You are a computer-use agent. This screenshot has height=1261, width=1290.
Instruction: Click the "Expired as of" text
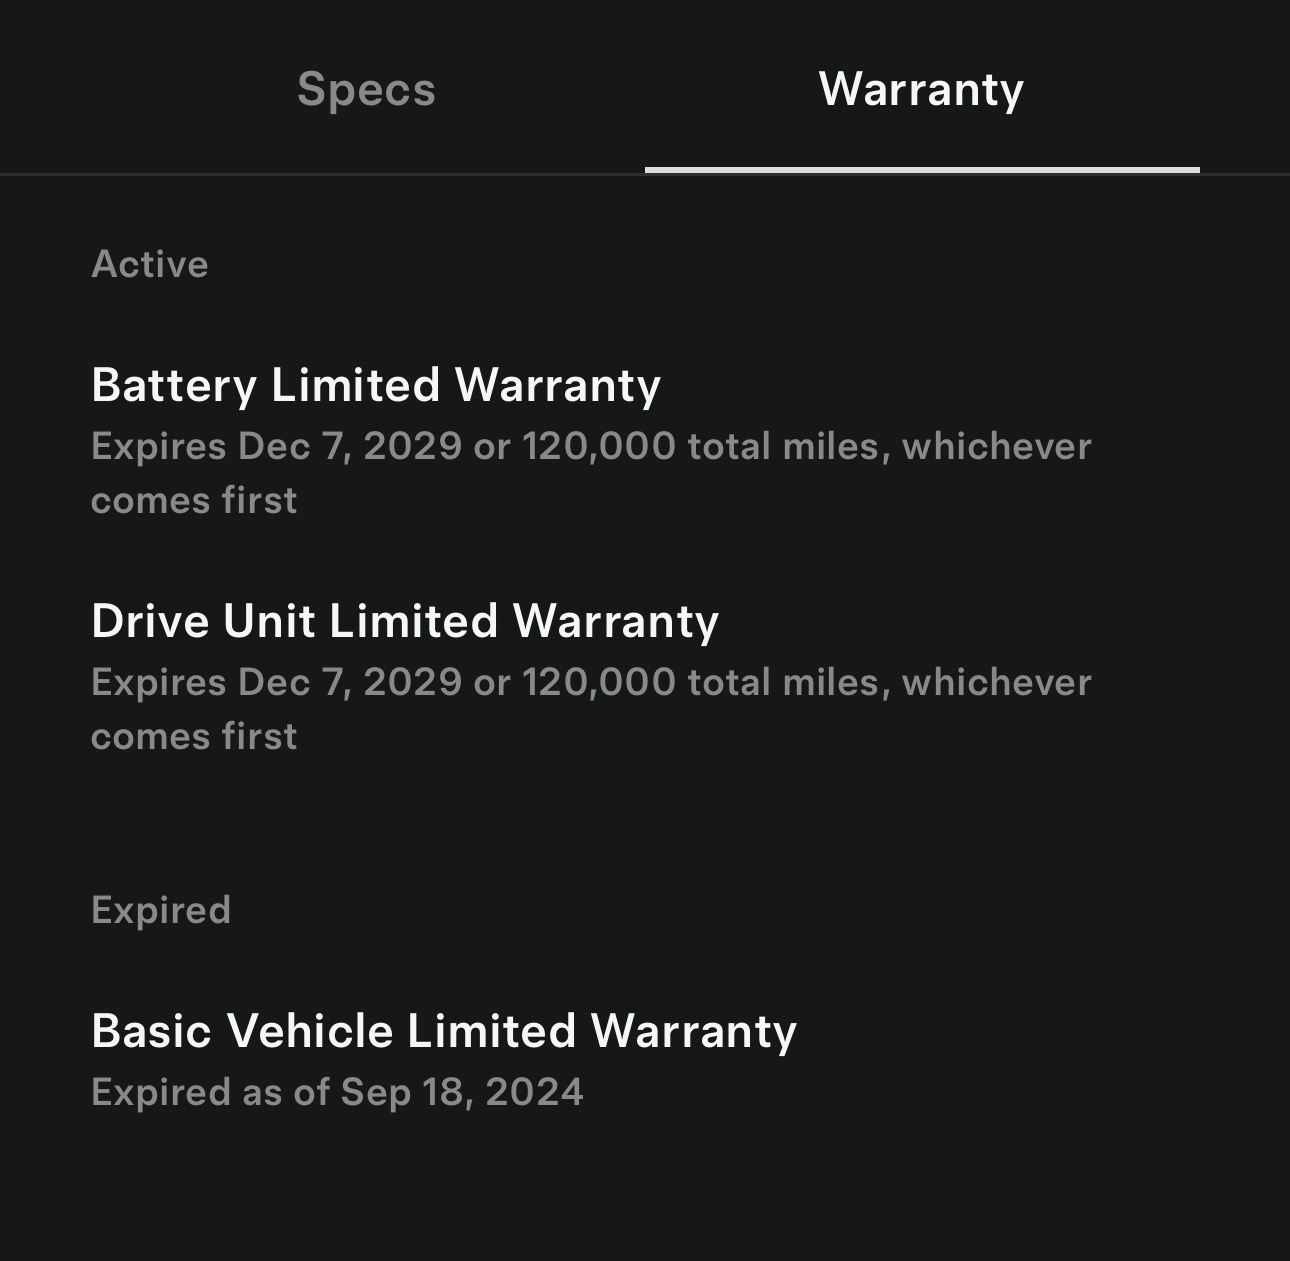pos(210,1092)
